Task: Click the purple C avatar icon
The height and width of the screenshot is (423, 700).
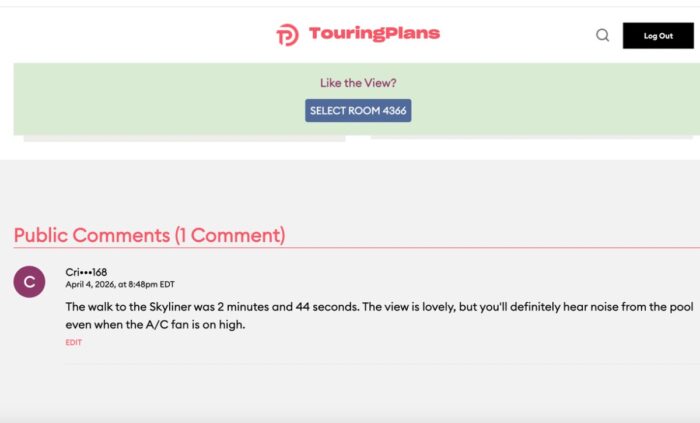Action: coord(29,282)
